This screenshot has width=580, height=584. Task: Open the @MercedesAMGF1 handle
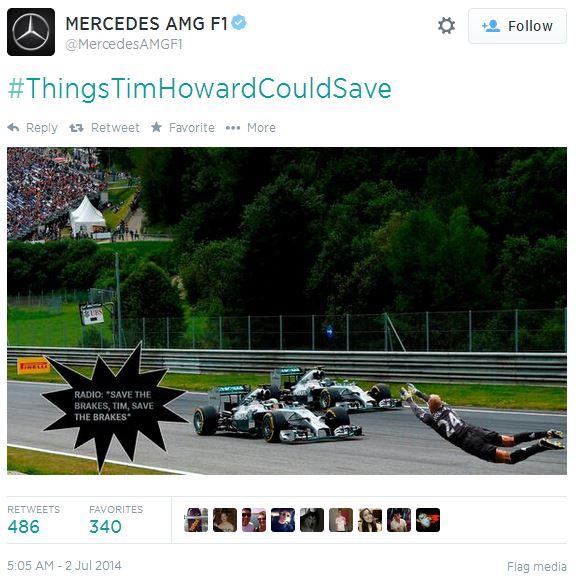coord(124,44)
